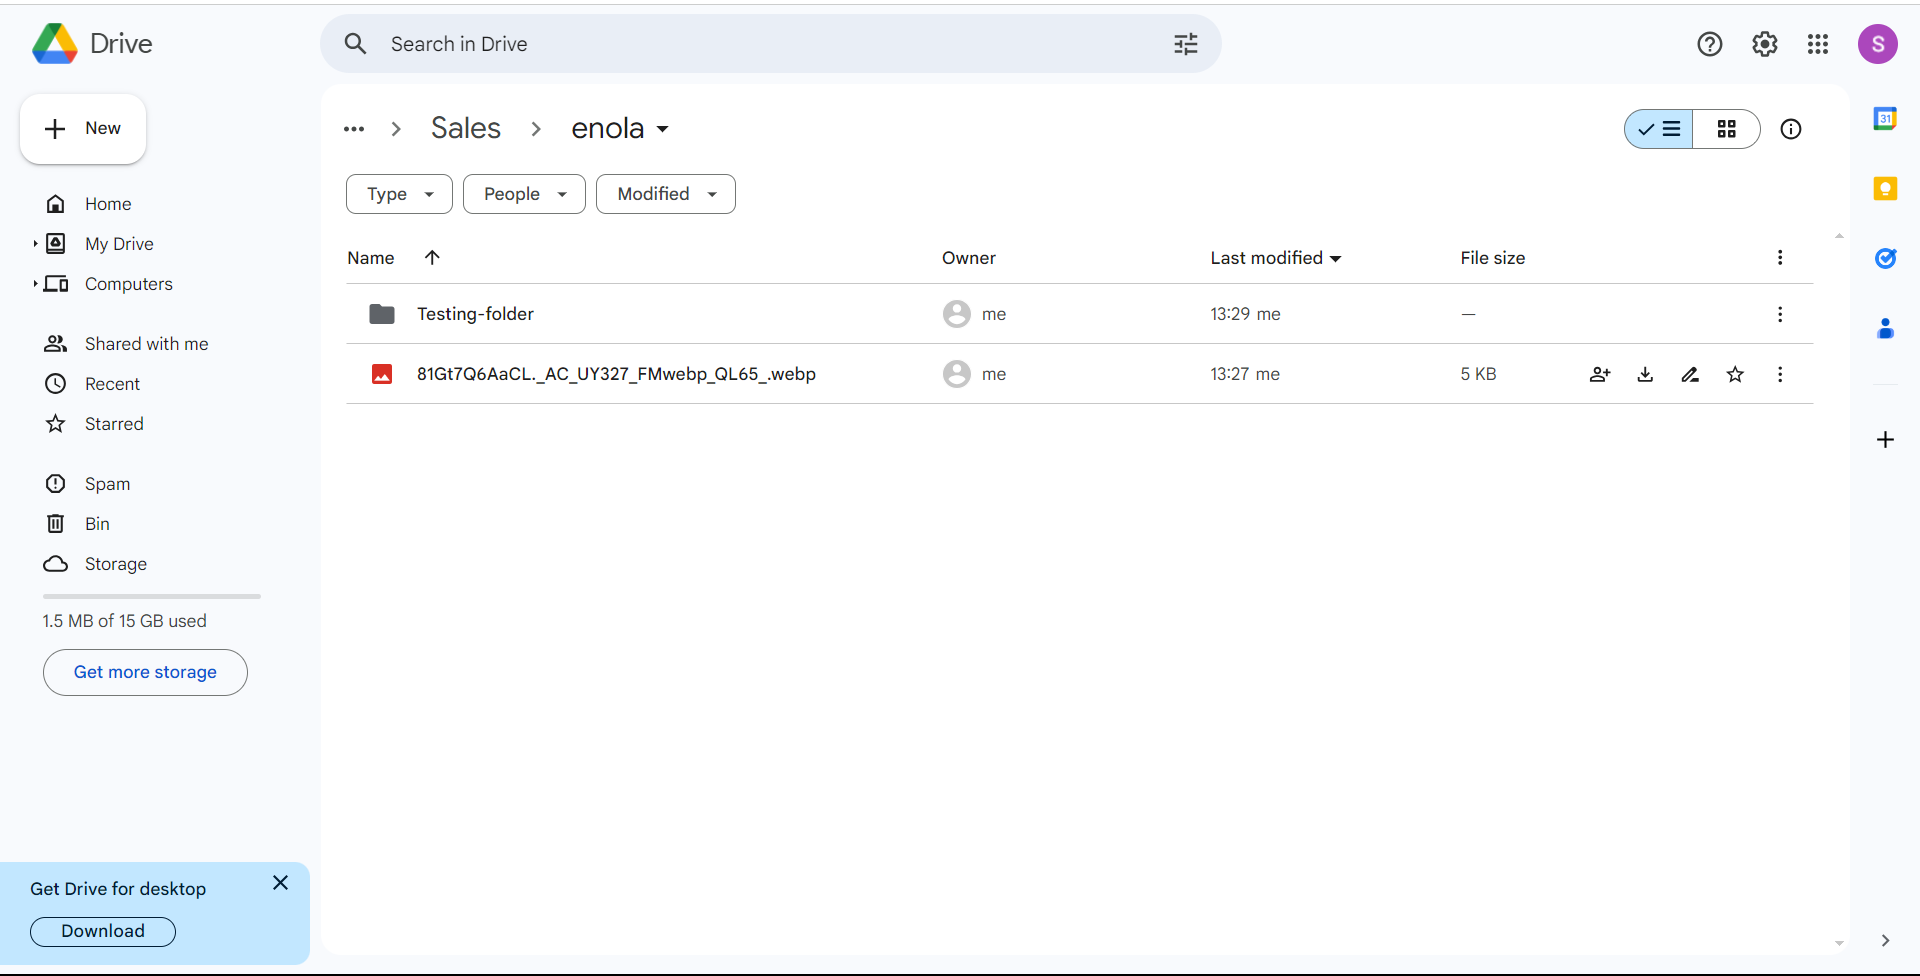Click the rename pencil icon
Screen dimensions: 1920x976
1690,374
